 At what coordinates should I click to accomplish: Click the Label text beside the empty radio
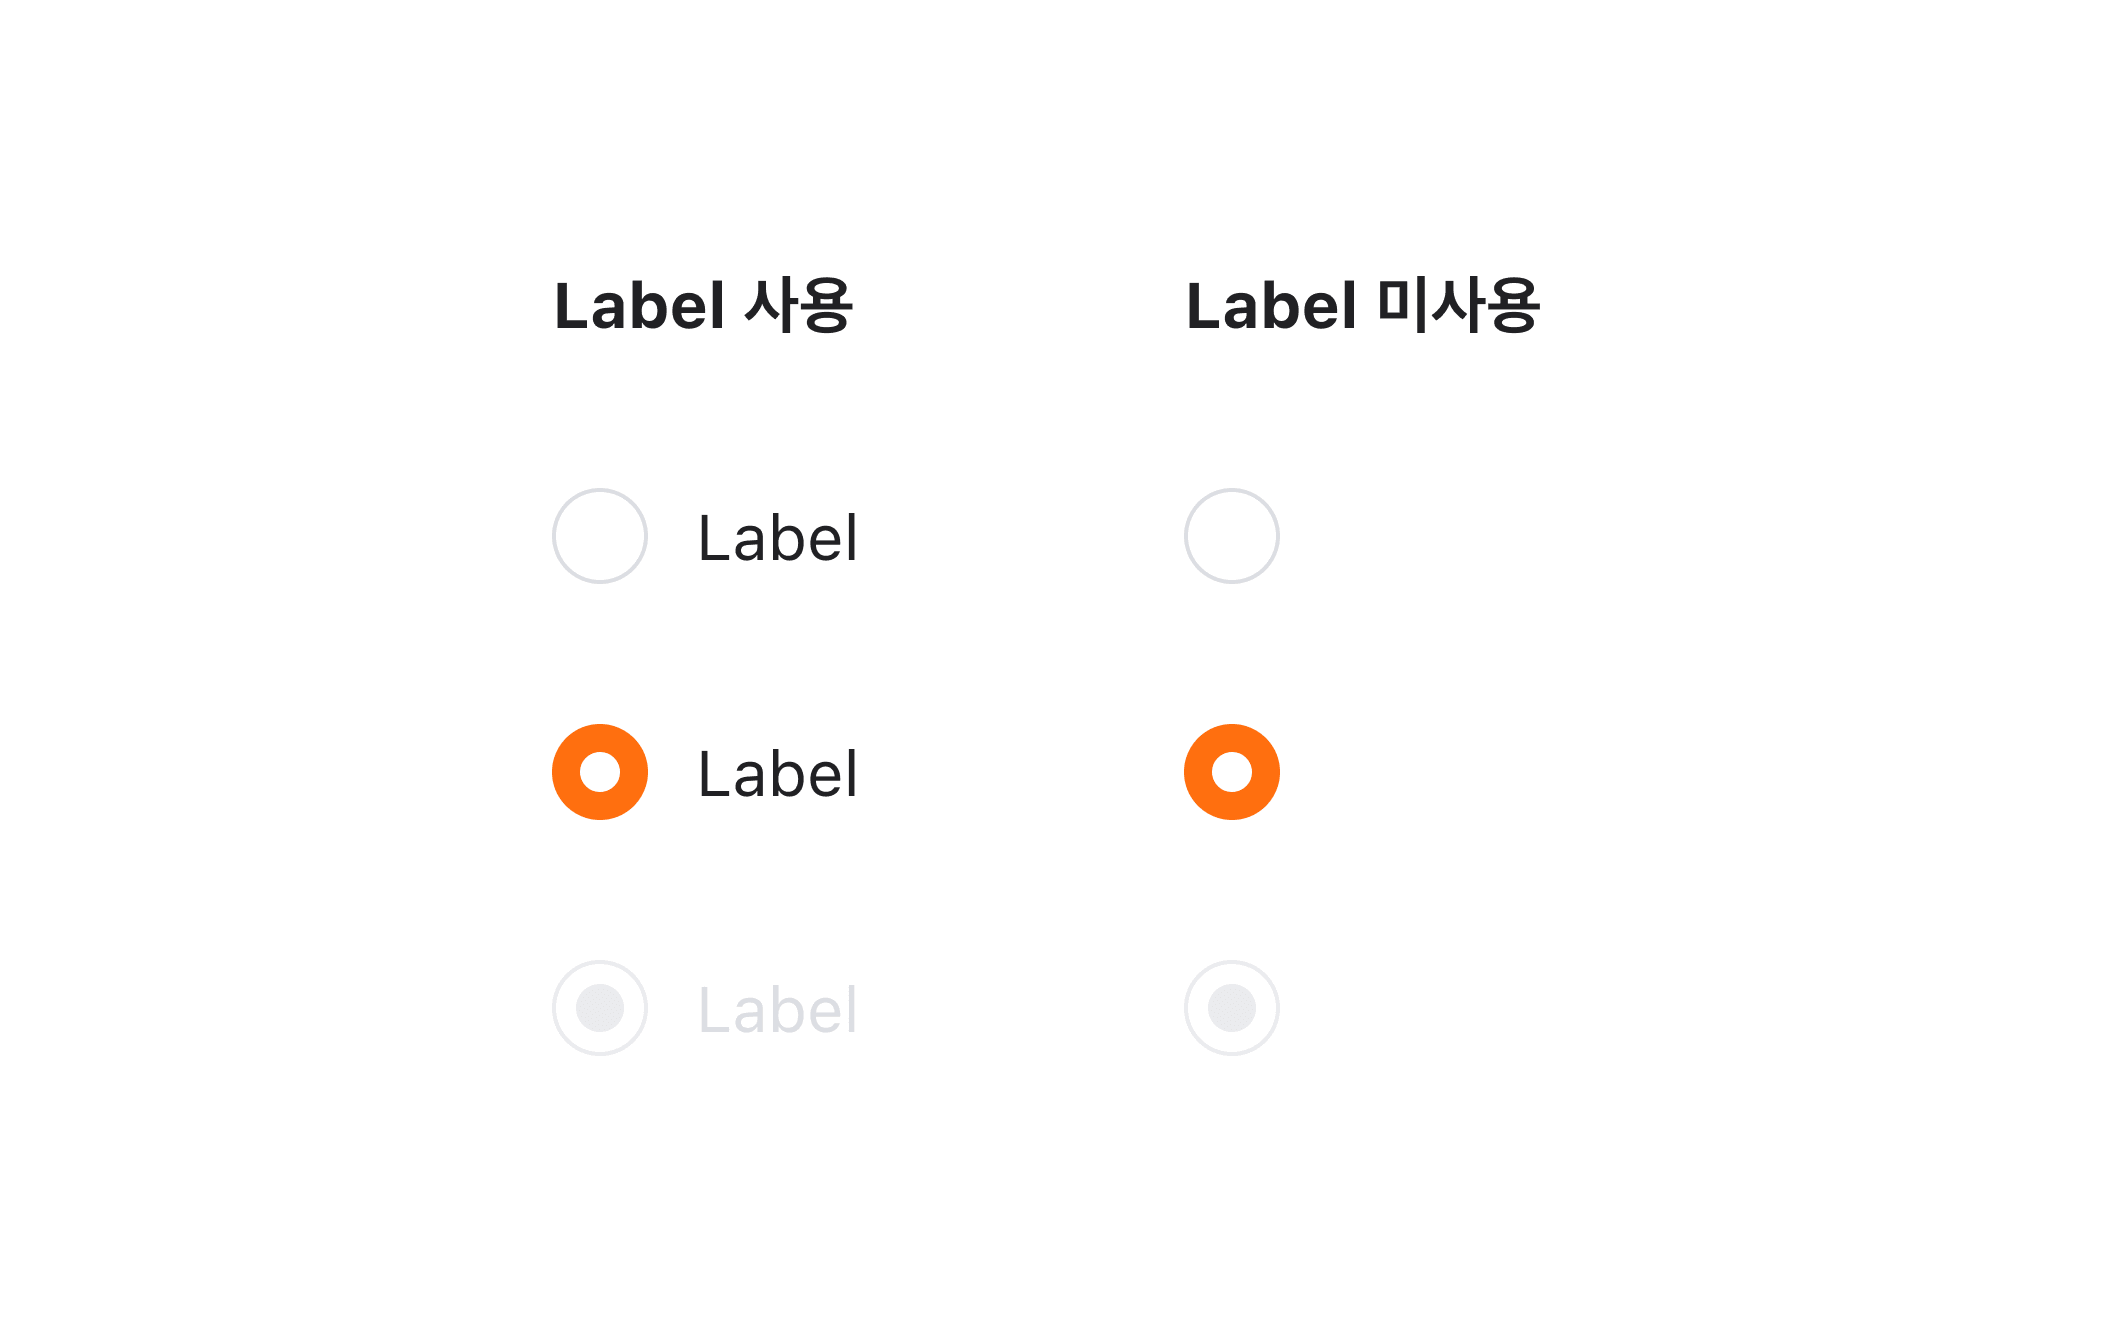tap(777, 538)
